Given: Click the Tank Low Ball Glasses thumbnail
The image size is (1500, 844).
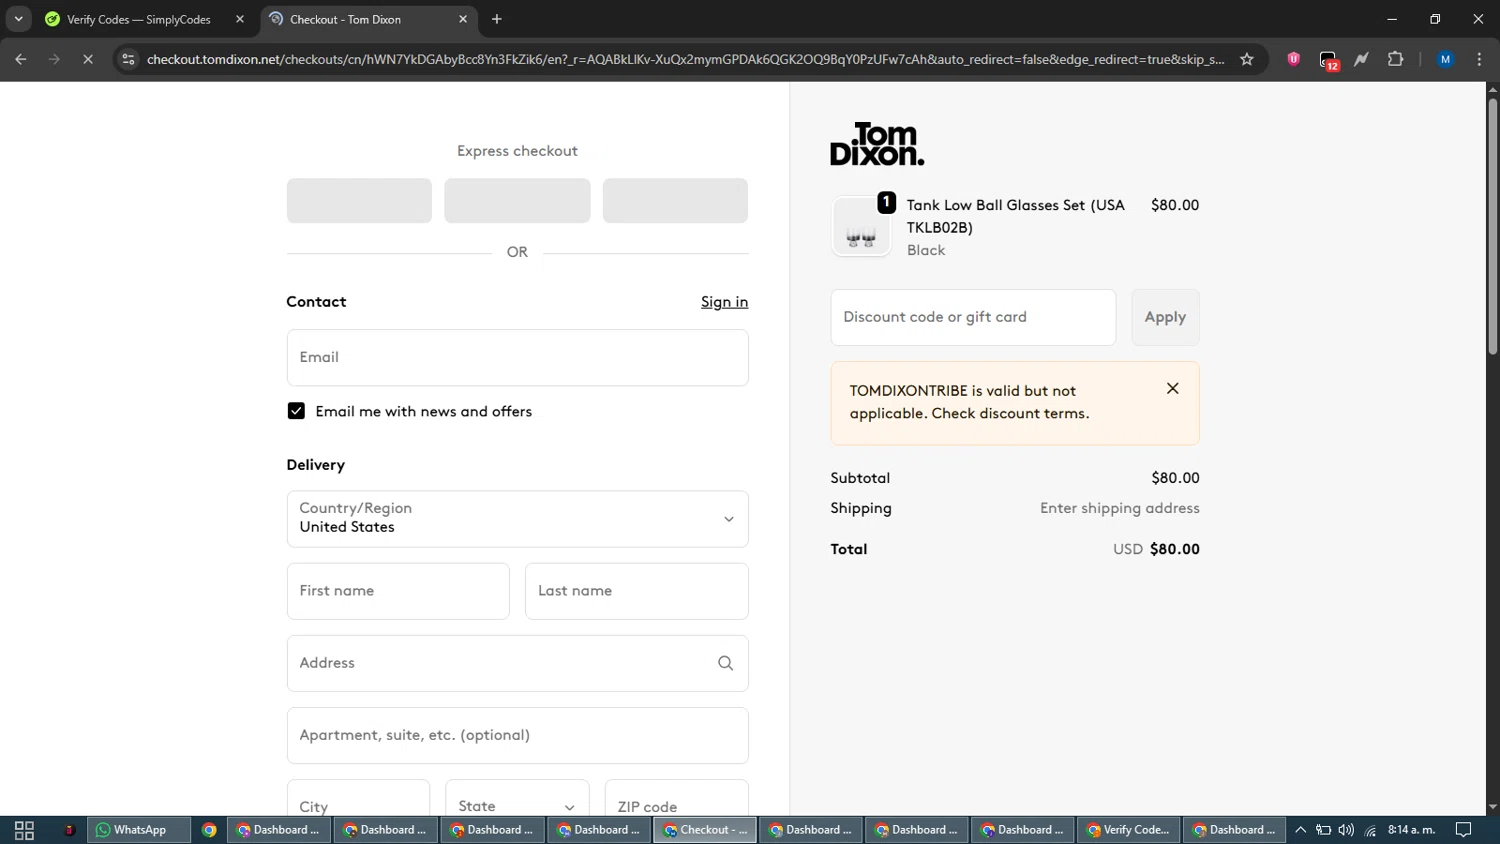Looking at the screenshot, I should [861, 227].
